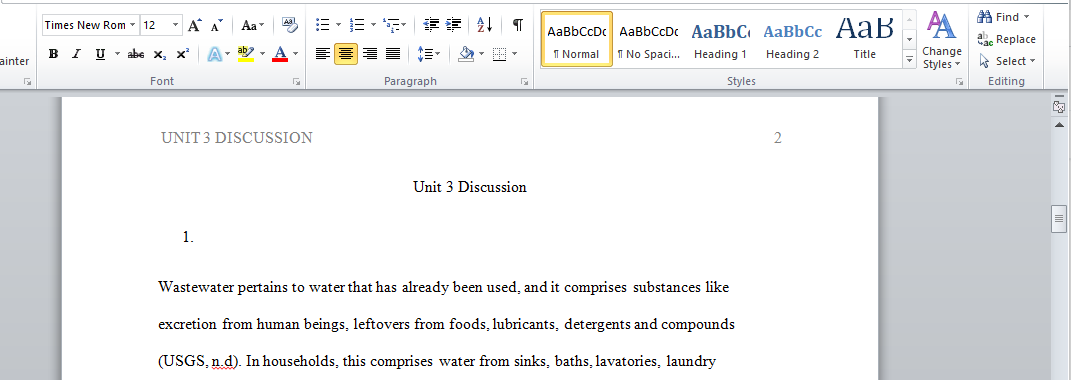
Task: Apply Title style
Action: pos(864,40)
